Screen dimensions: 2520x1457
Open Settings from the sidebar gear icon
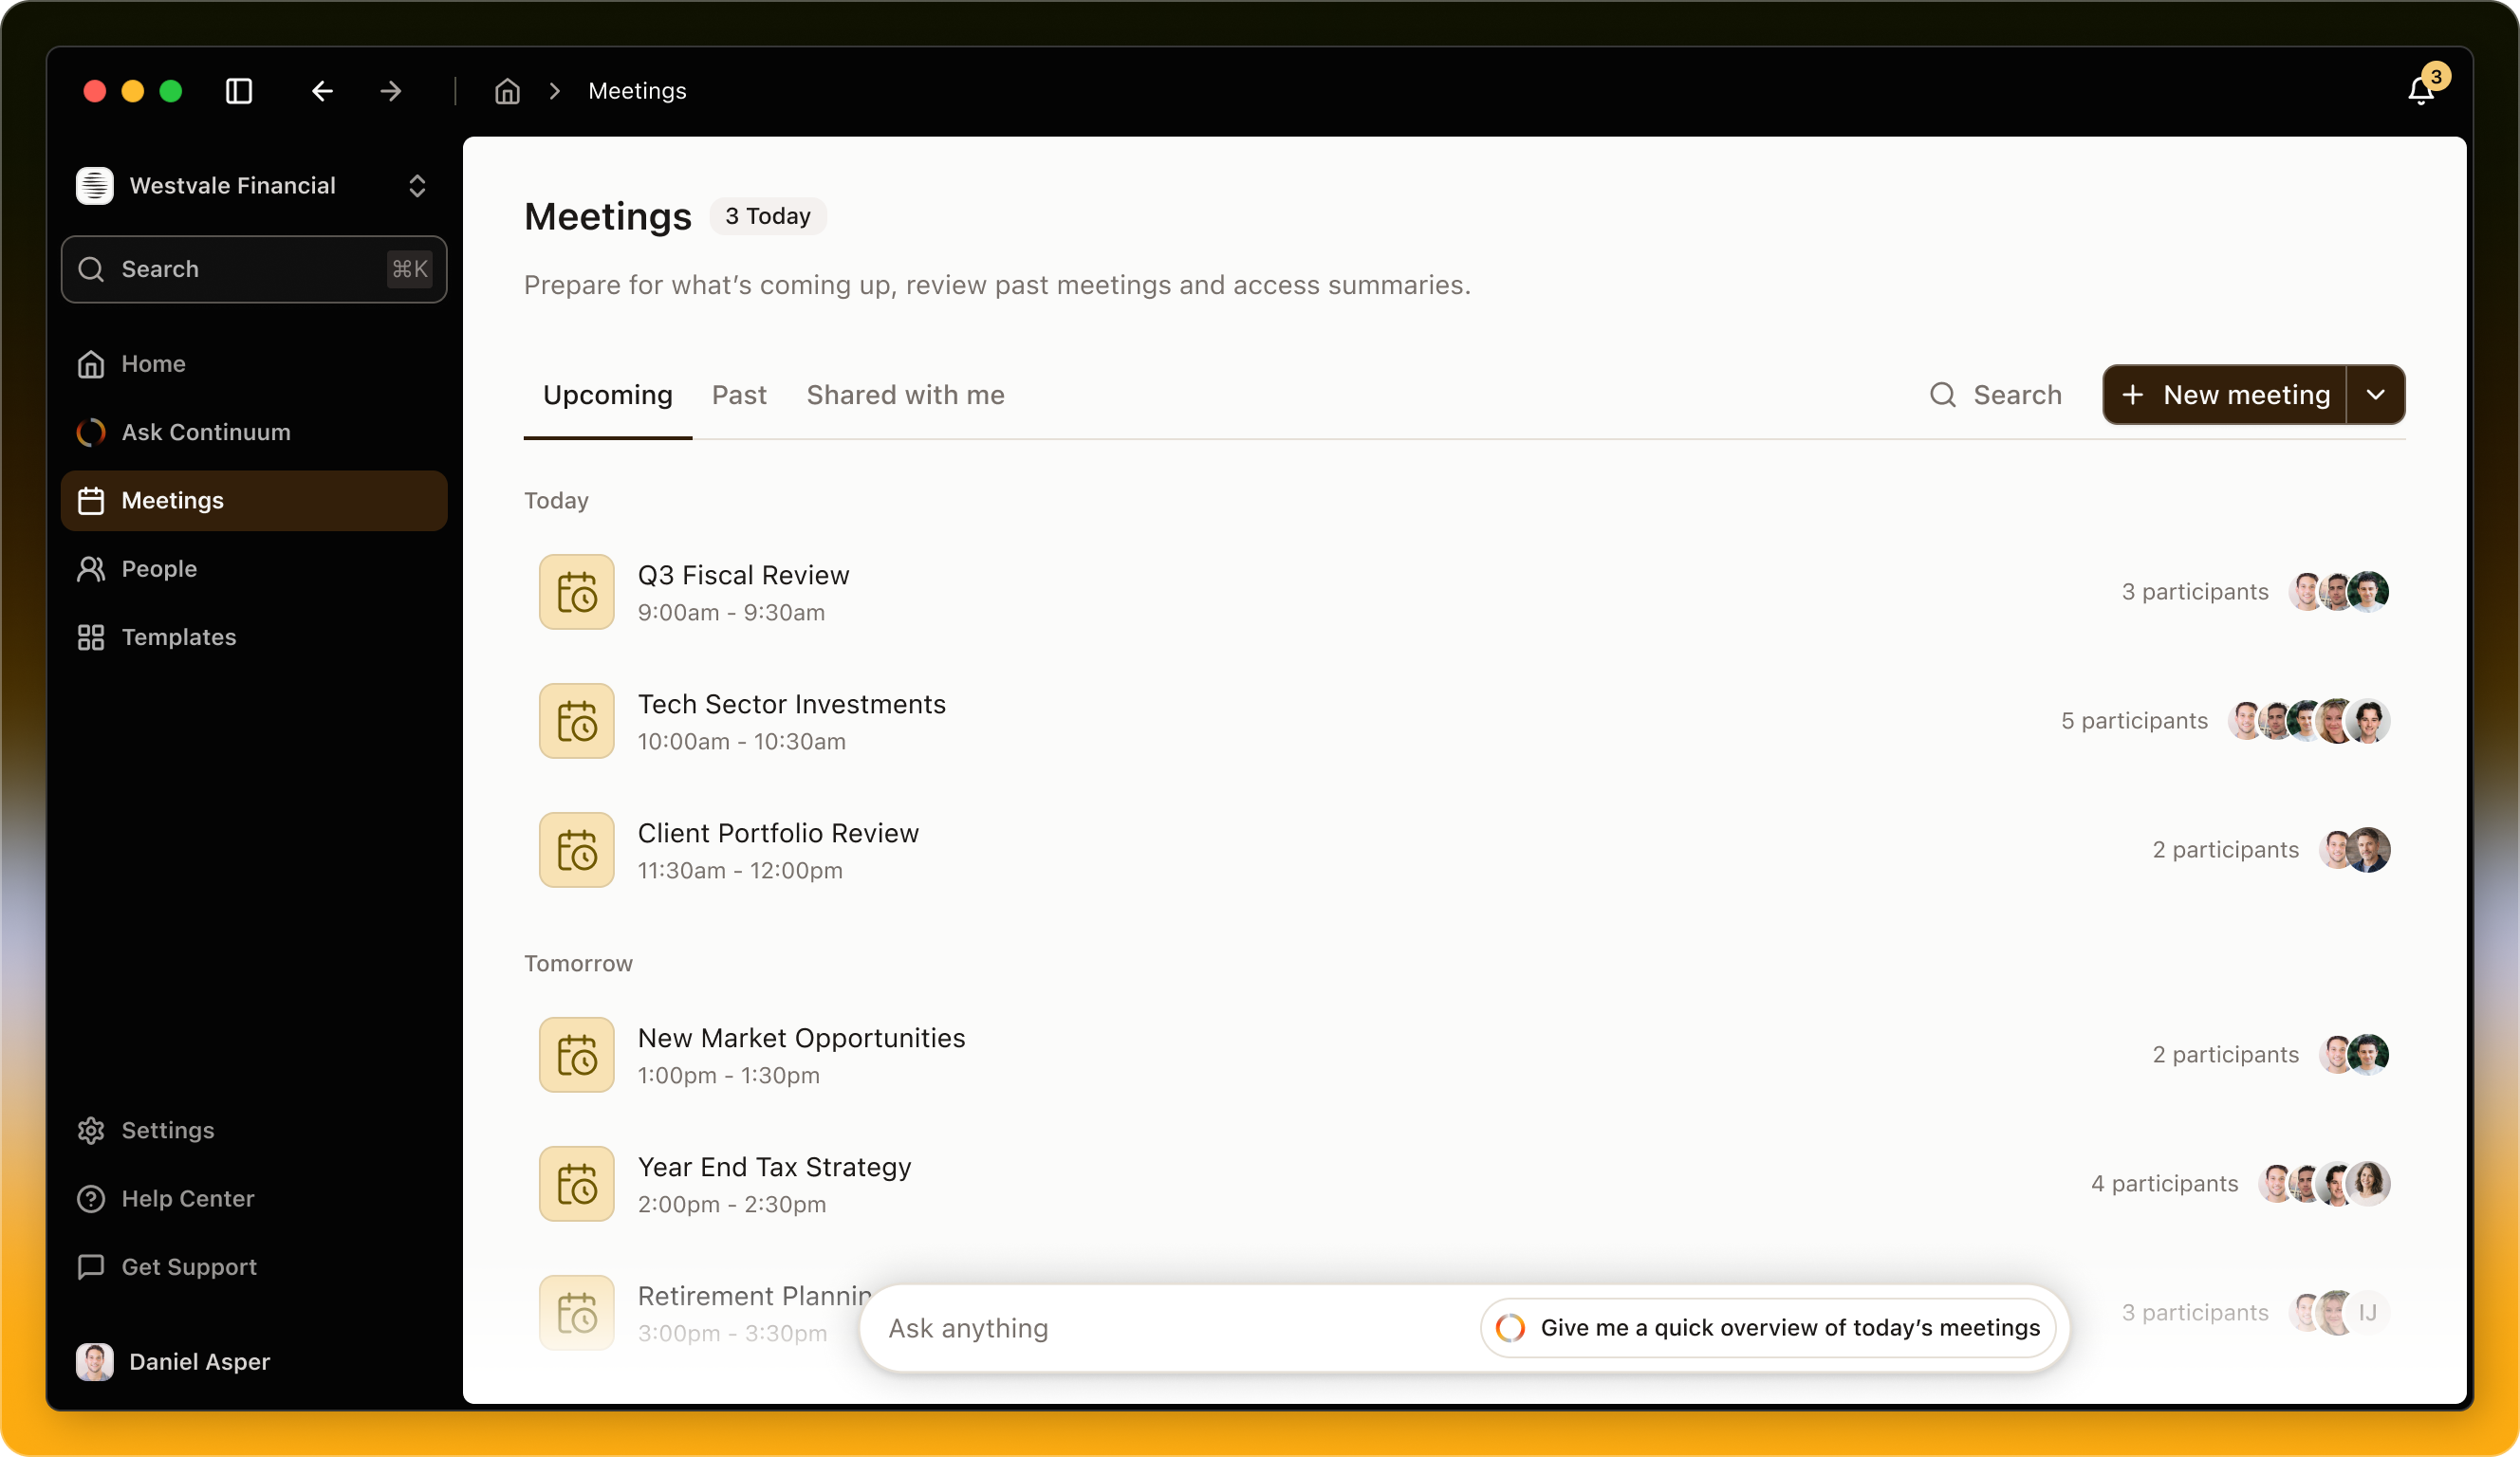click(x=91, y=1130)
